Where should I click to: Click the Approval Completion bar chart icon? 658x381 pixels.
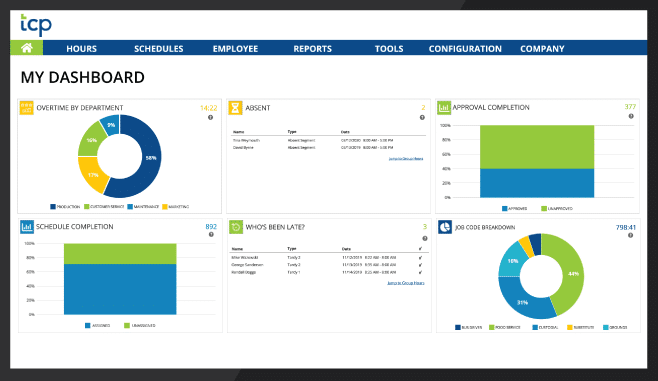point(444,107)
